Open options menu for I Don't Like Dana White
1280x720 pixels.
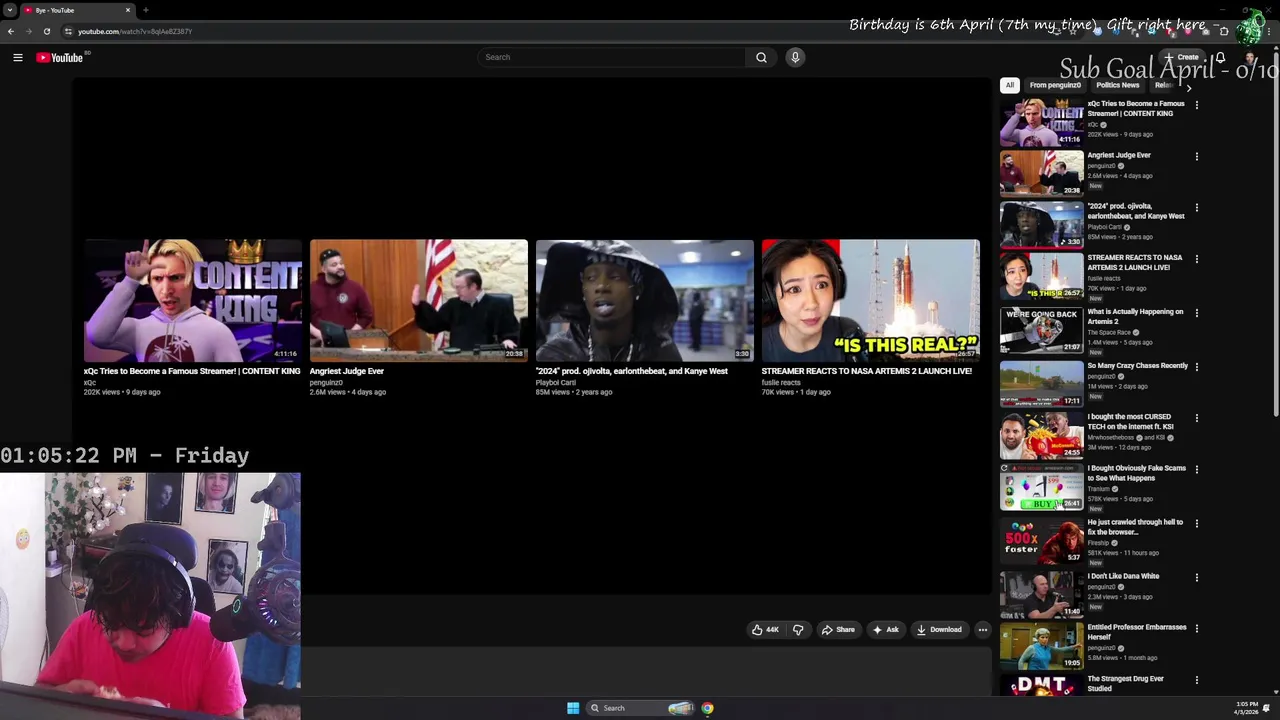(1196, 578)
